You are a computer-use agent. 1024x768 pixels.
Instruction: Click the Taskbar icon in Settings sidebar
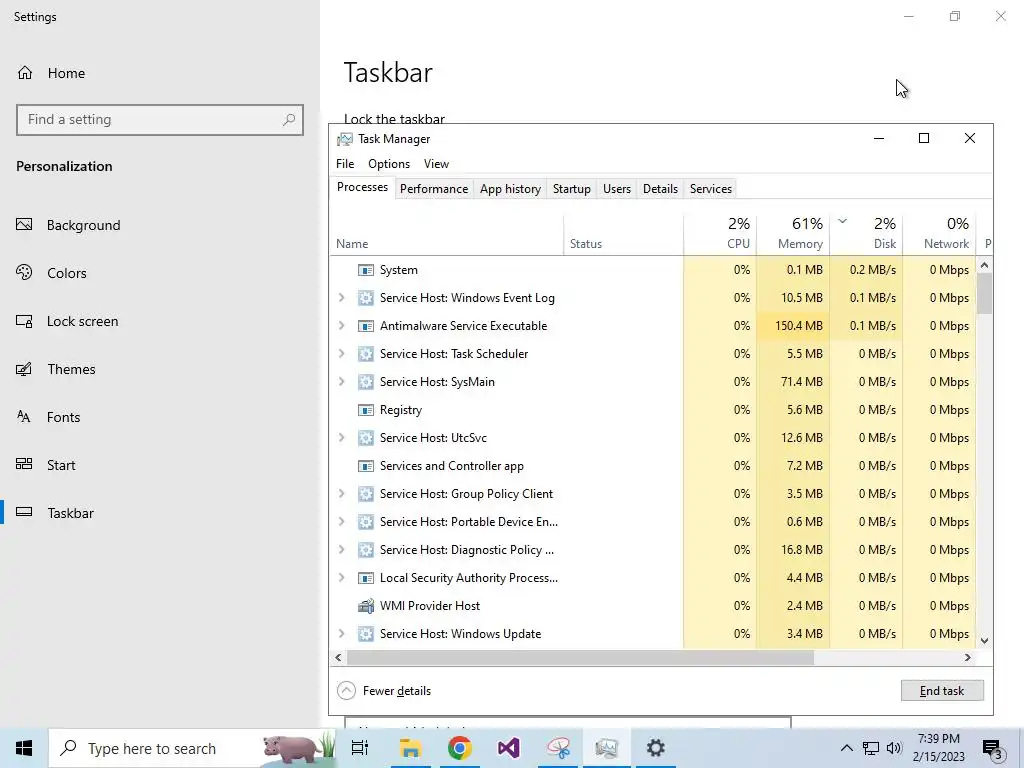[x=24, y=512]
